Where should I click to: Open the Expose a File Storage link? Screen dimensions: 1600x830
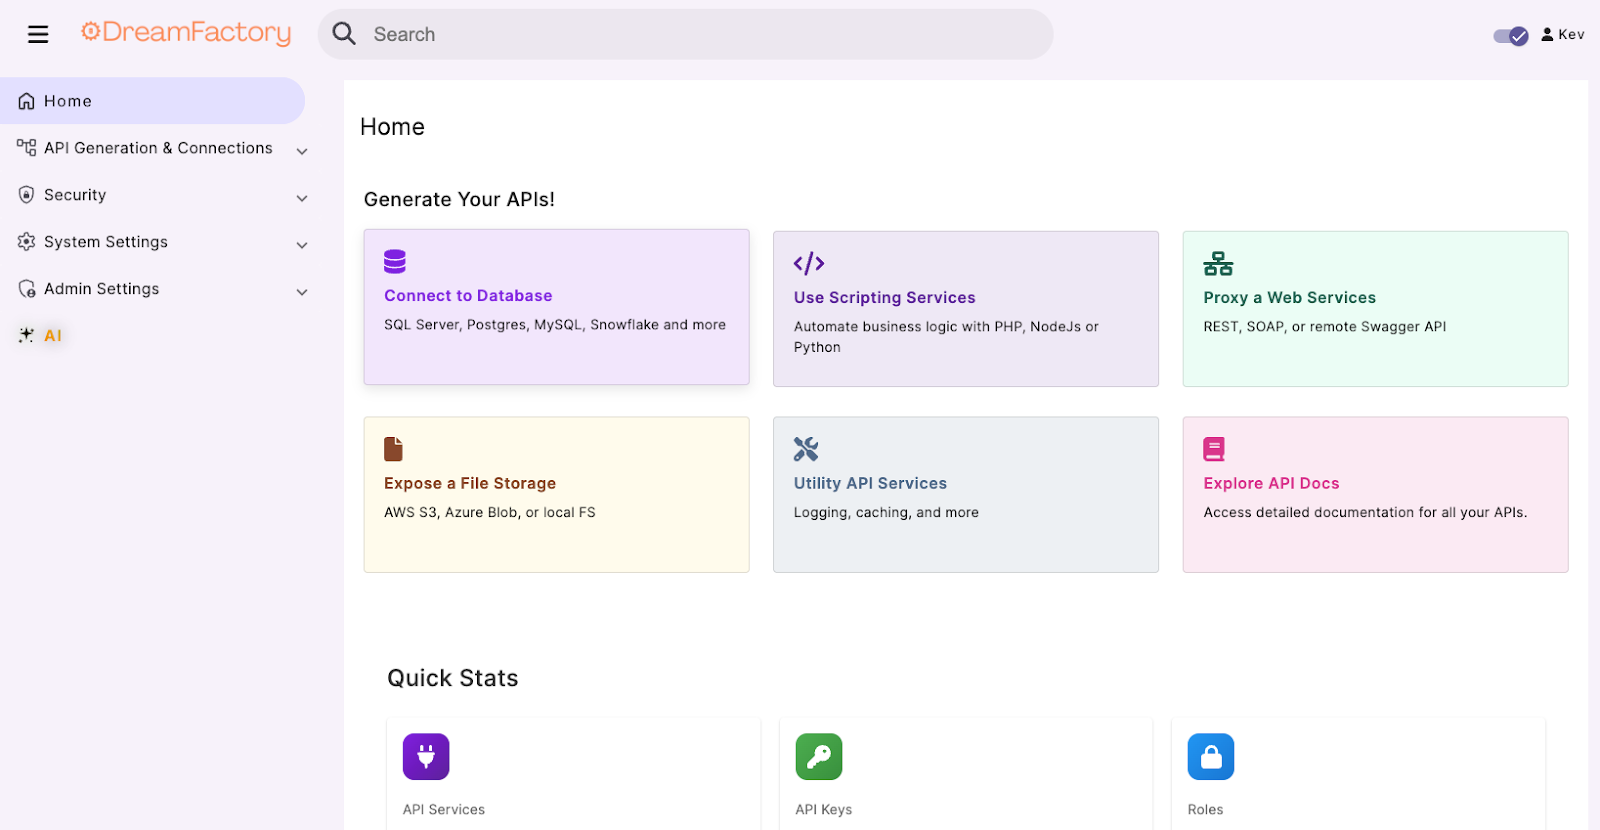click(x=470, y=484)
